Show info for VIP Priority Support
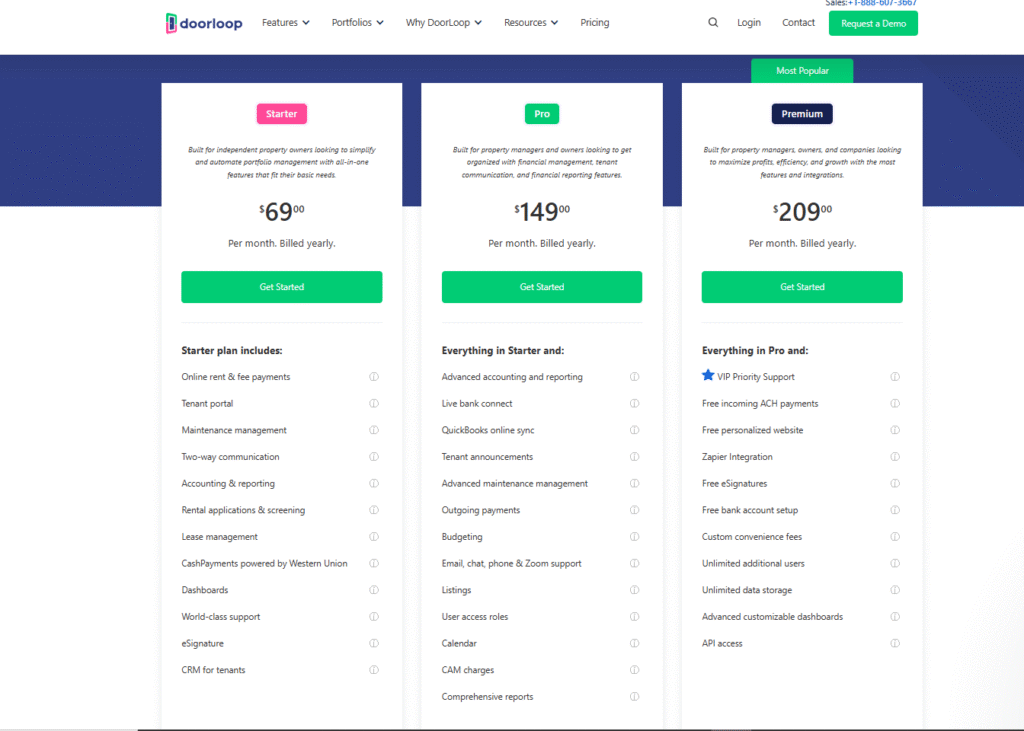This screenshot has width=1024, height=731. pyautogui.click(x=895, y=377)
